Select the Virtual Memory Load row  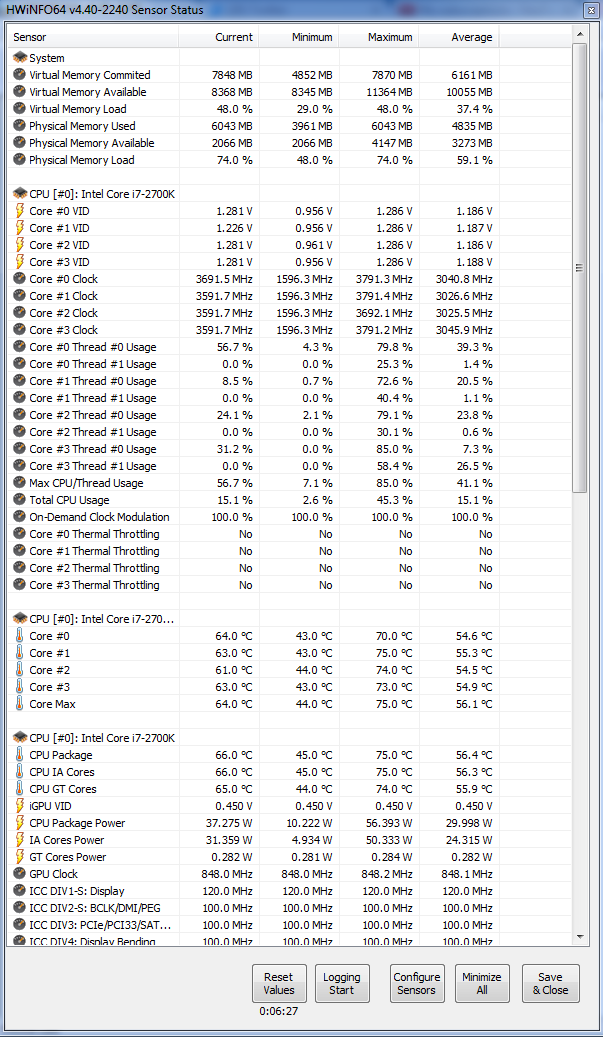tap(290, 109)
